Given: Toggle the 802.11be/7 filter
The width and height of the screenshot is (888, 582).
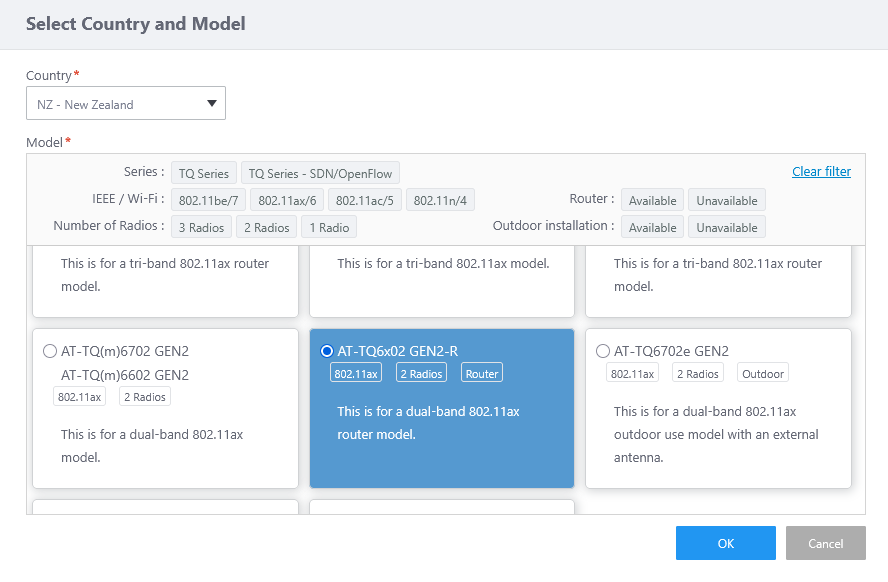Looking at the screenshot, I should pos(208,200).
